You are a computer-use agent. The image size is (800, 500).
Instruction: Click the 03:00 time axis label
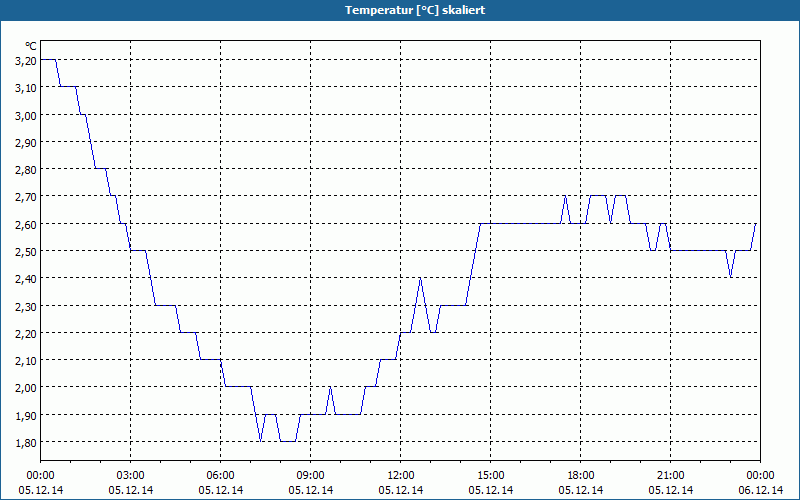click(131, 476)
